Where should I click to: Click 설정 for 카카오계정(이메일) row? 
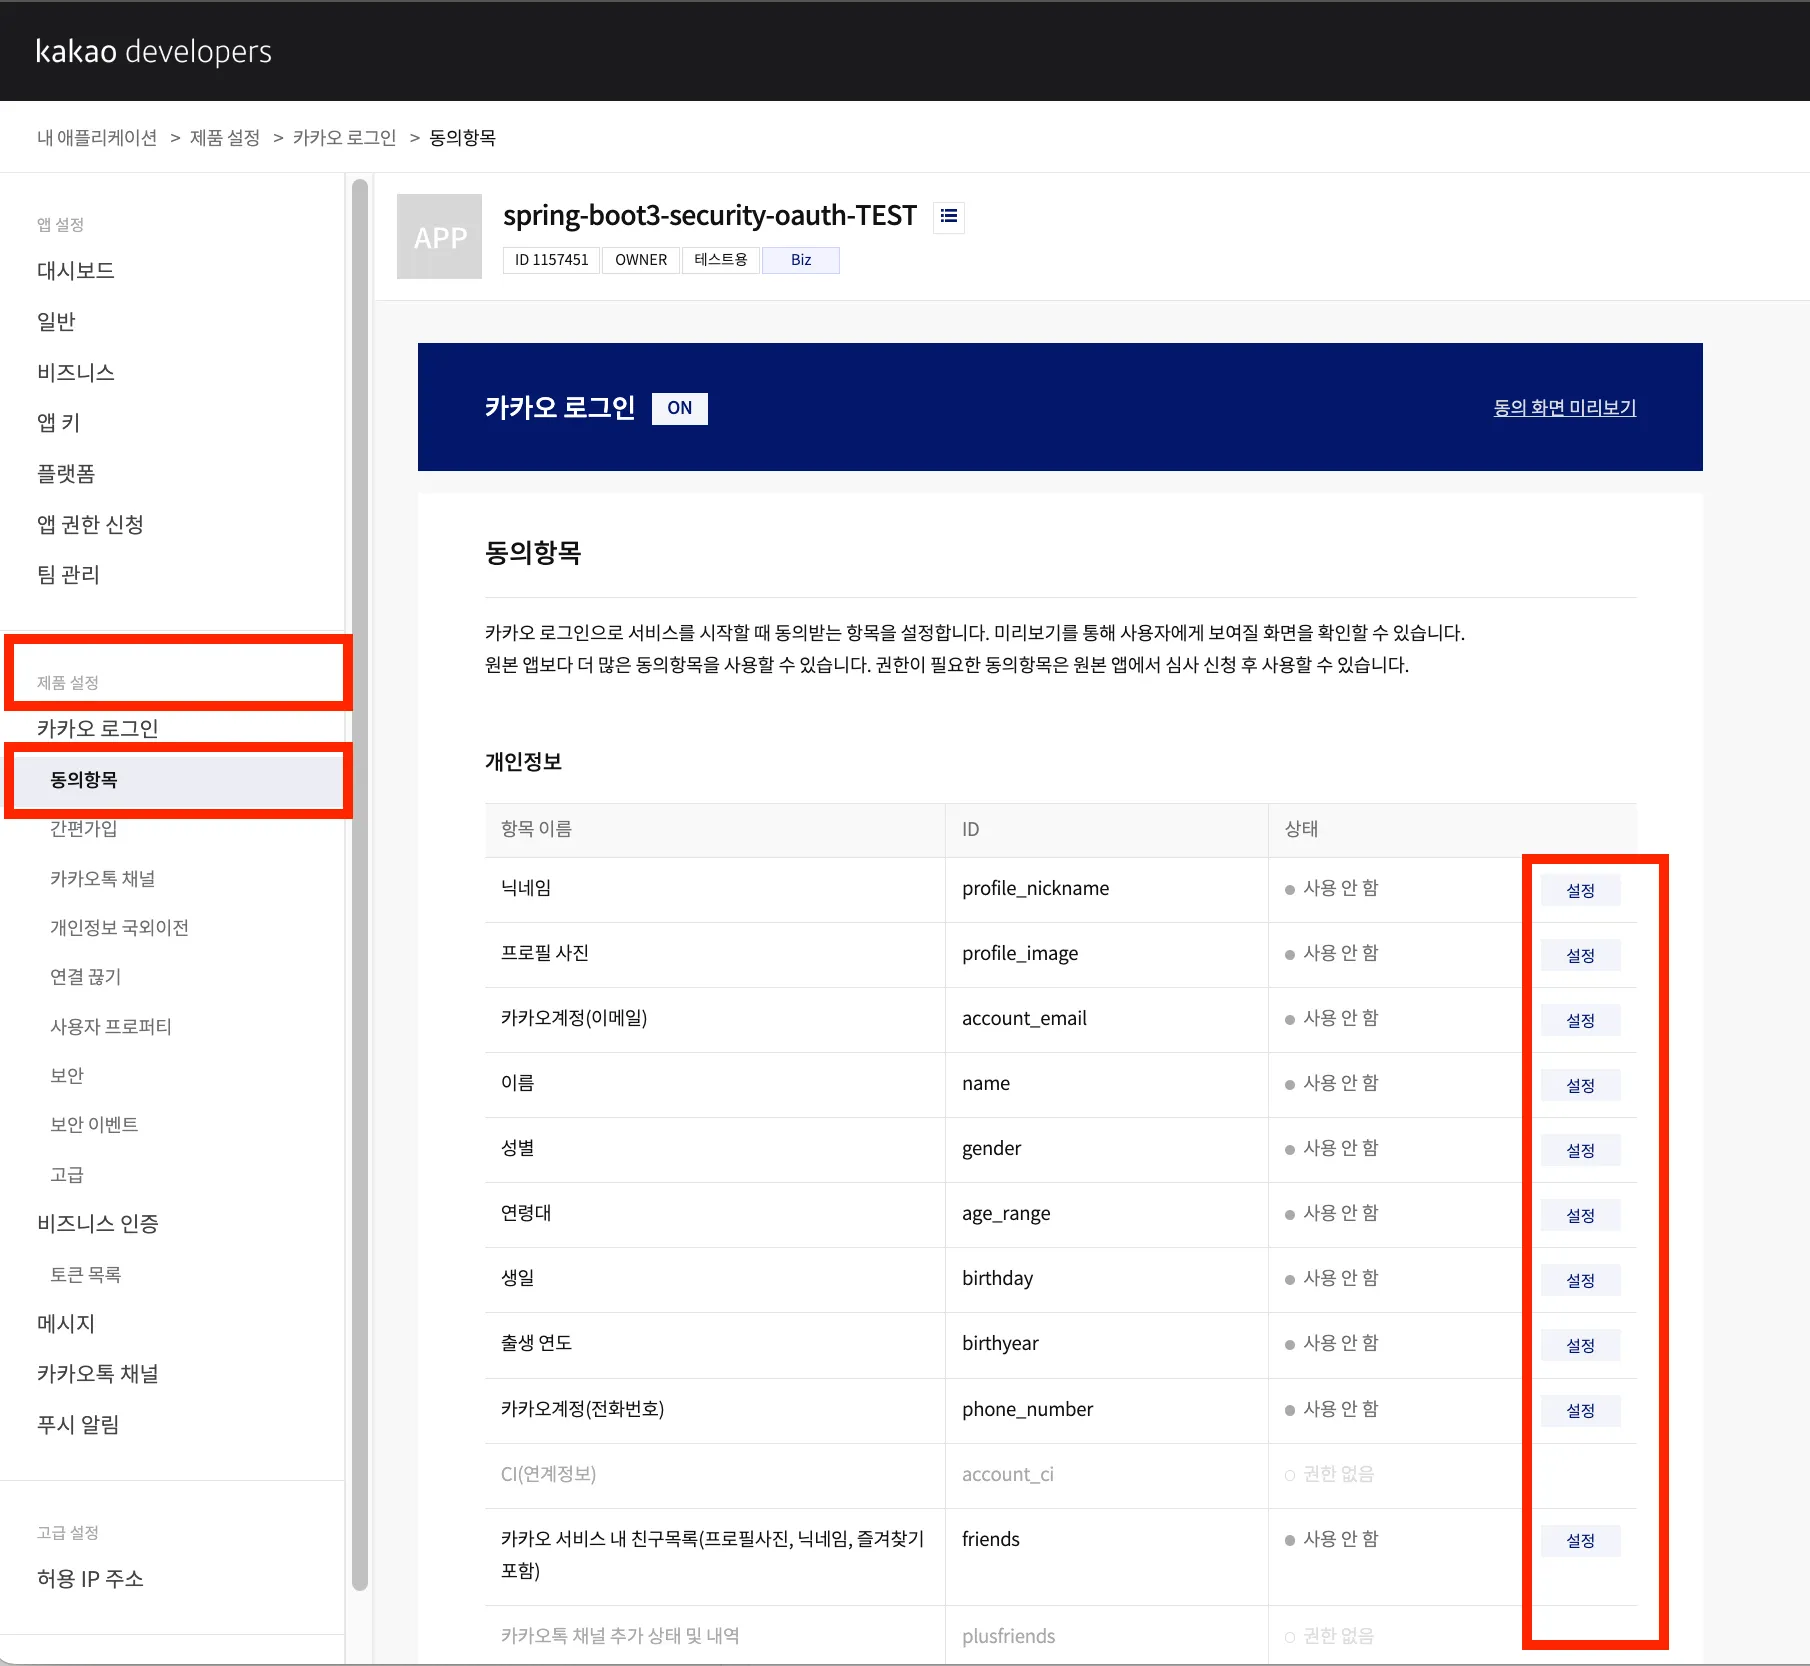pos(1580,1020)
